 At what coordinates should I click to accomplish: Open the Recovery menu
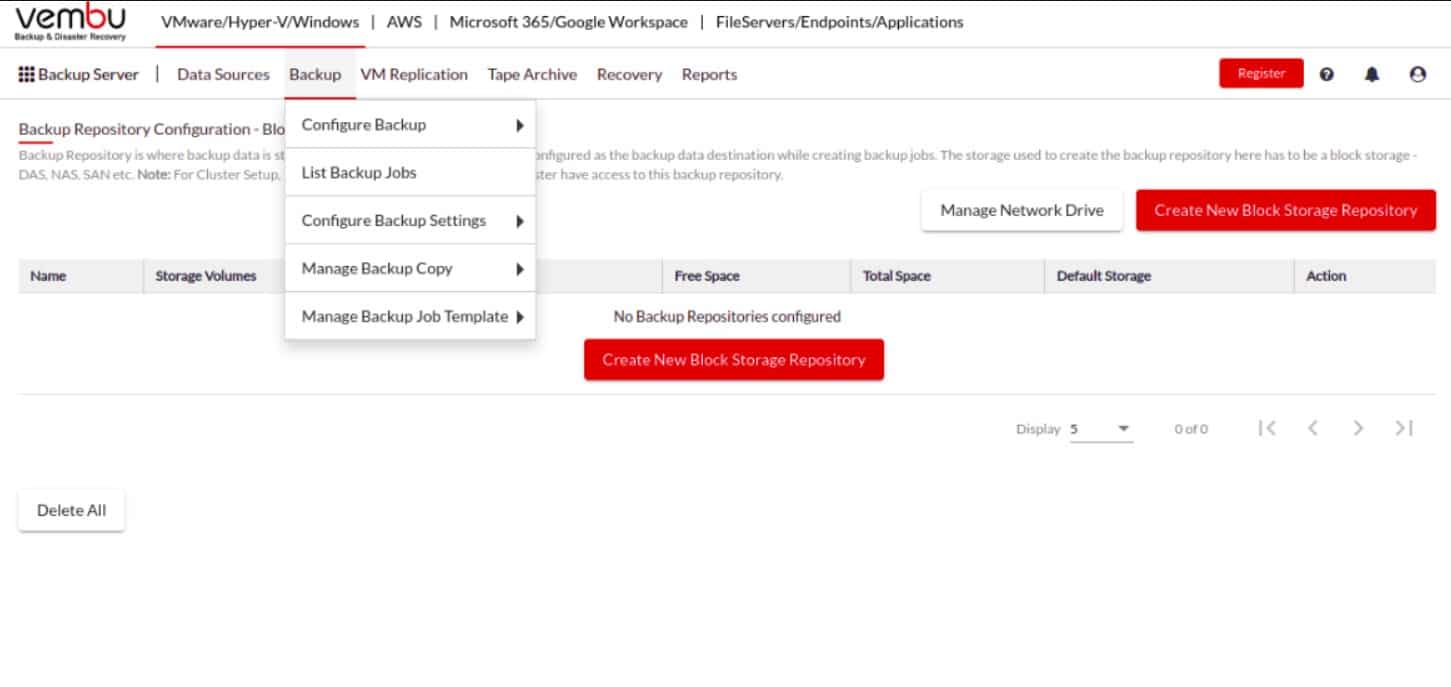629,74
